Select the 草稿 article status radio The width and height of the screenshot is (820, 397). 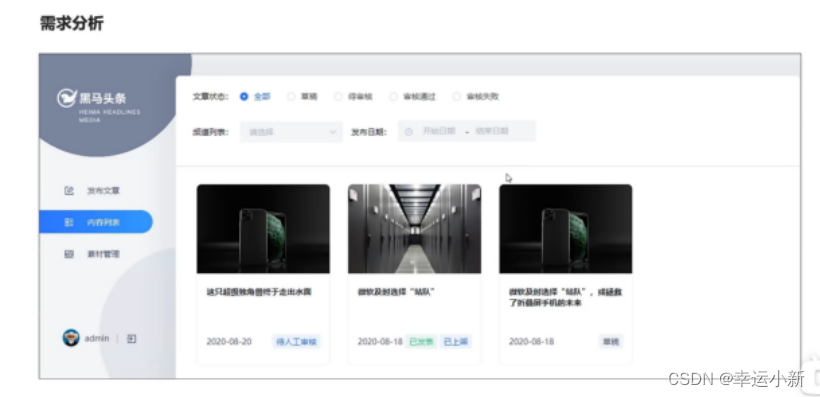[291, 96]
